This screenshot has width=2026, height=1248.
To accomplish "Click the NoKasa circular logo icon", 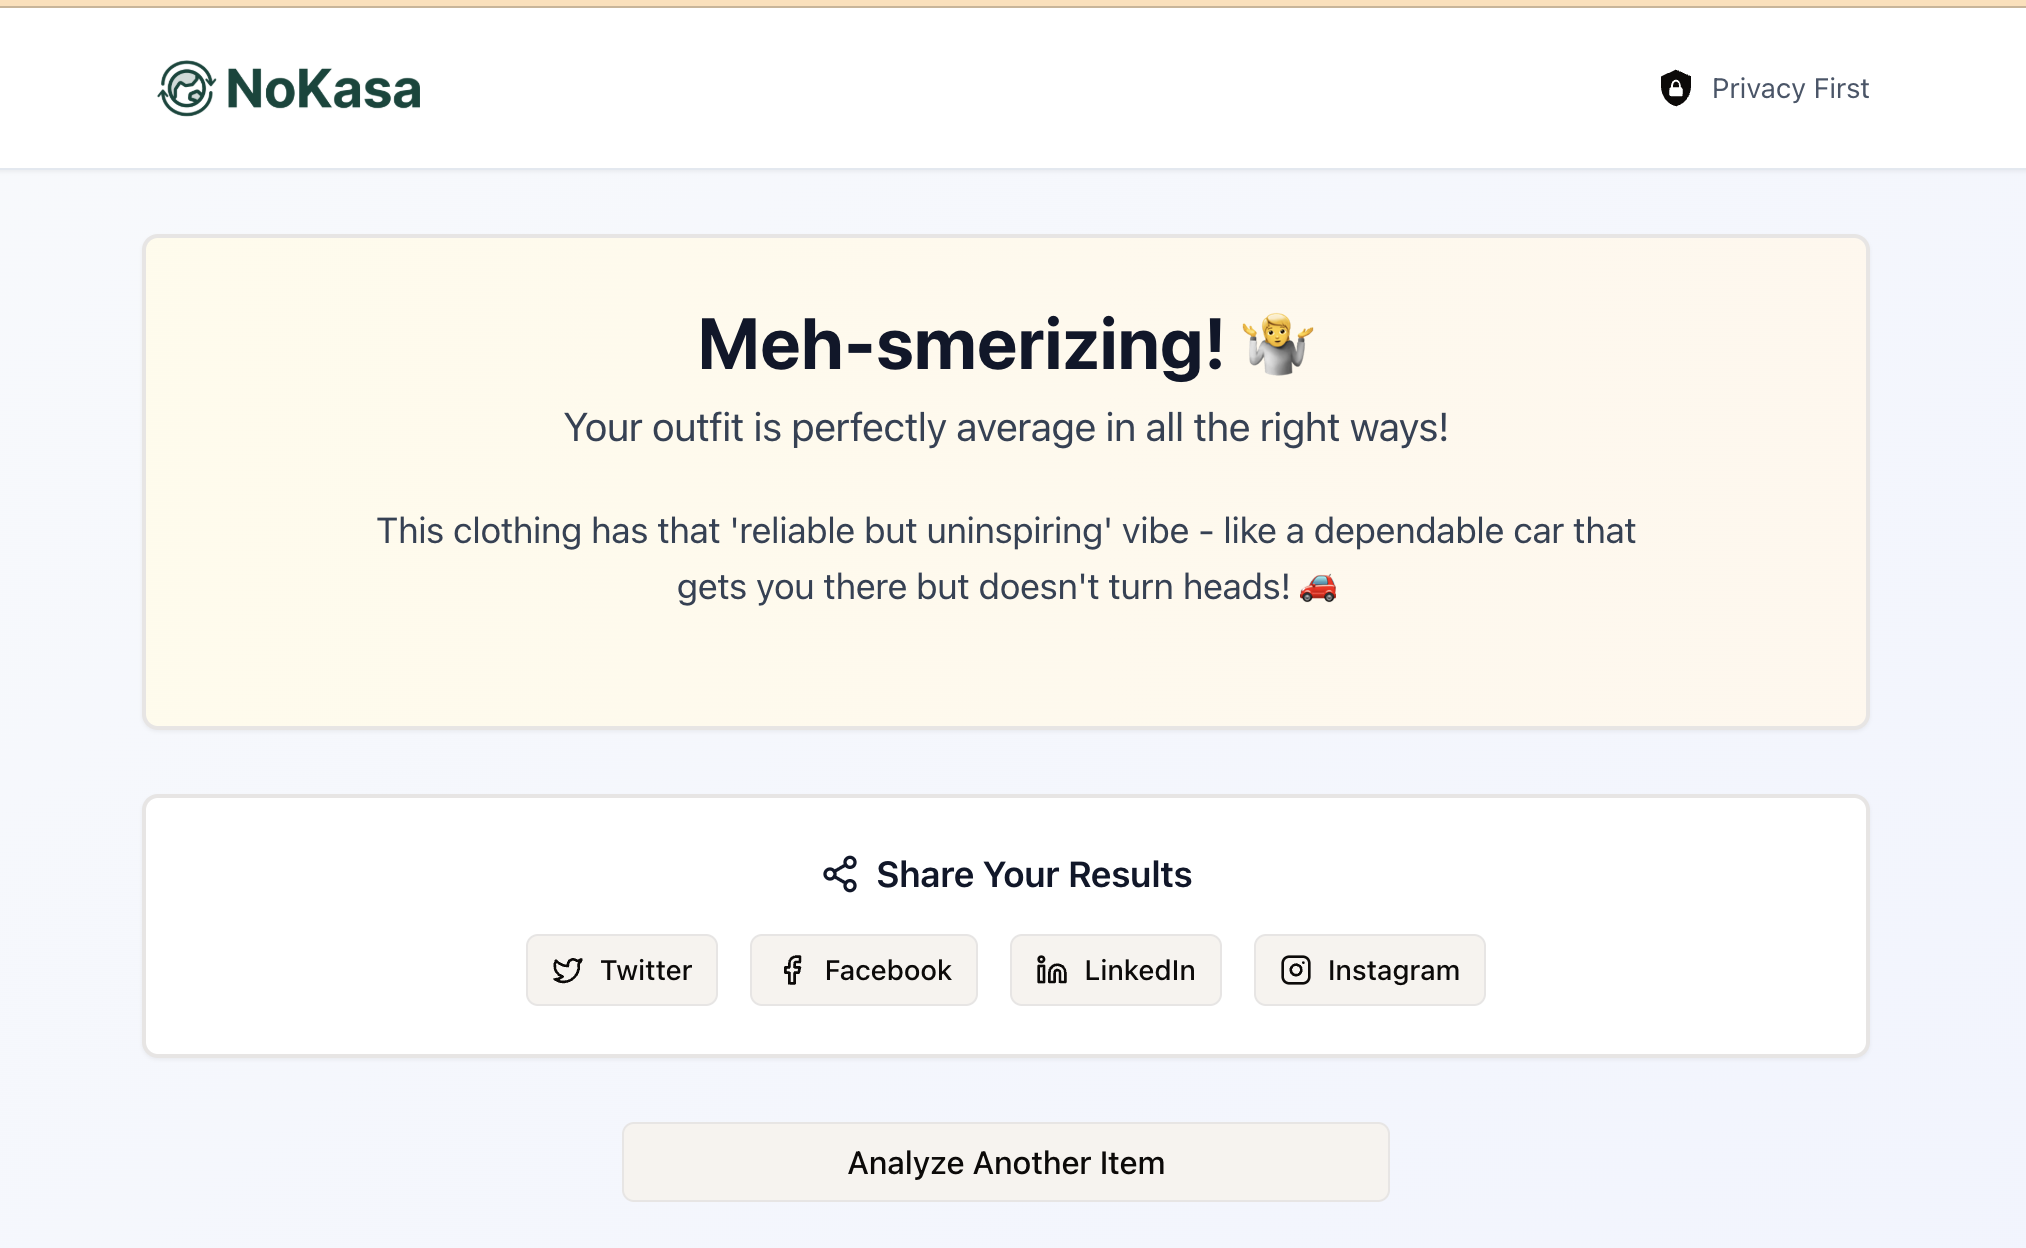I will click(186, 88).
